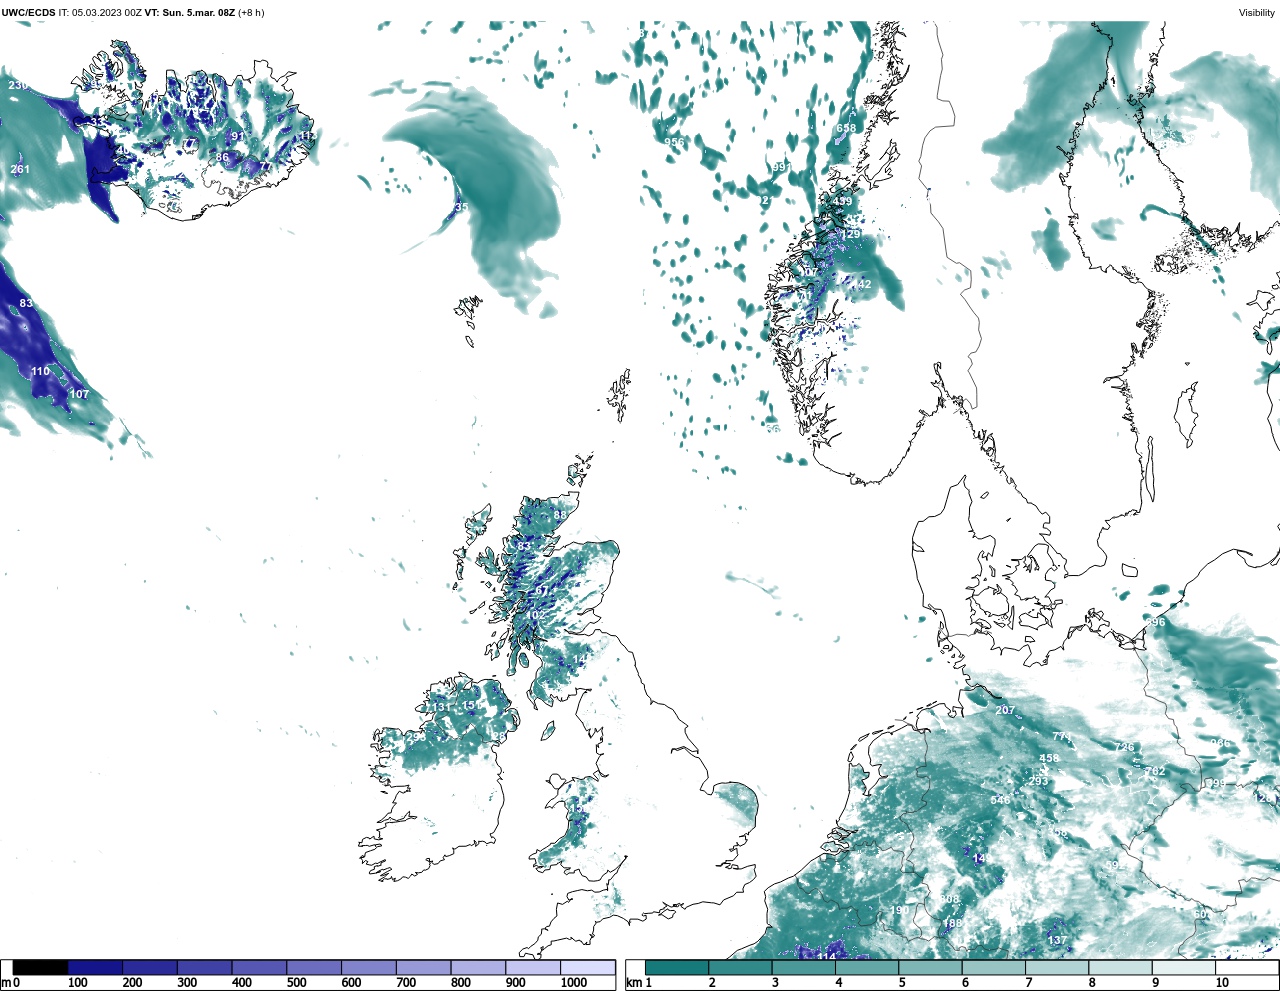Pick the 300–400 m legend swatch
The width and height of the screenshot is (1280, 991).
(x=204, y=968)
